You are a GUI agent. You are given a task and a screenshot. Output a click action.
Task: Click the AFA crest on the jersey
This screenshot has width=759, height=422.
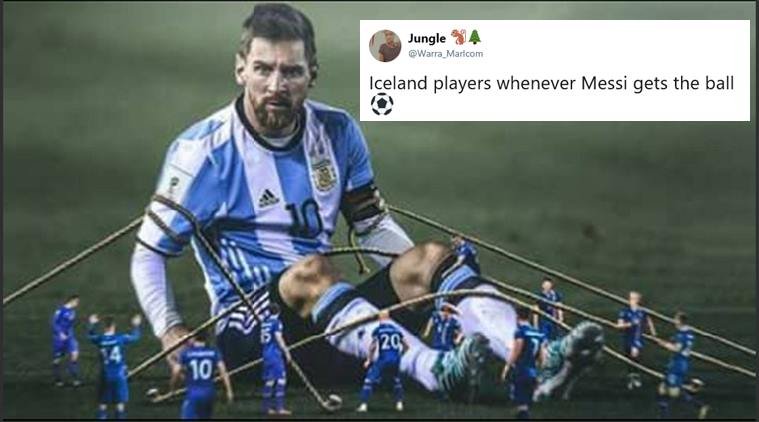pyautogui.click(x=324, y=173)
